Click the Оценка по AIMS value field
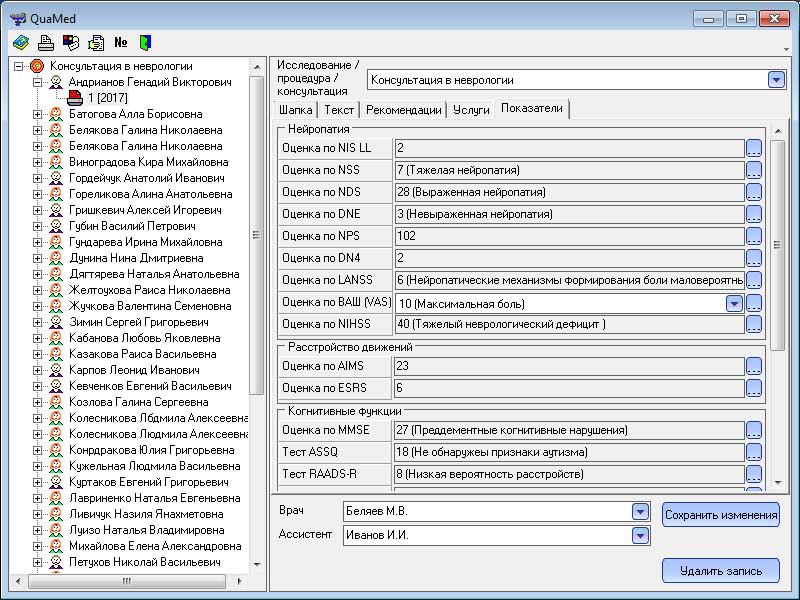The height and width of the screenshot is (600, 800). coord(569,366)
